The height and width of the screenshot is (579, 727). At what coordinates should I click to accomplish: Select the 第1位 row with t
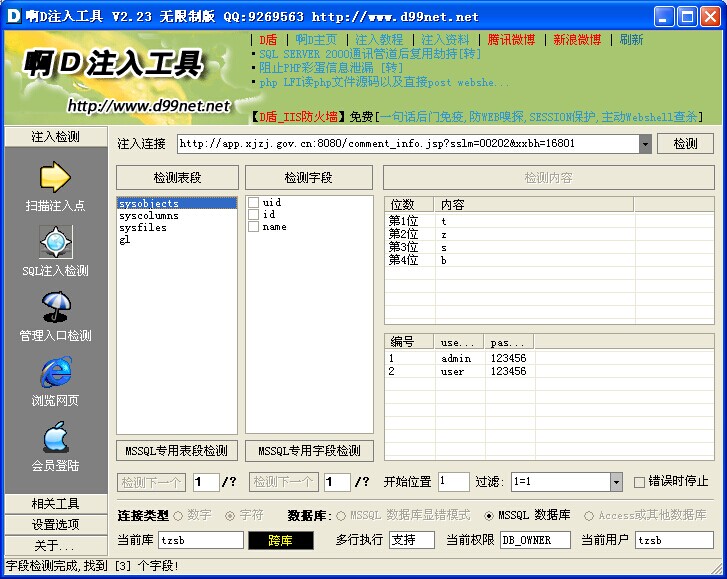[x=549, y=221]
